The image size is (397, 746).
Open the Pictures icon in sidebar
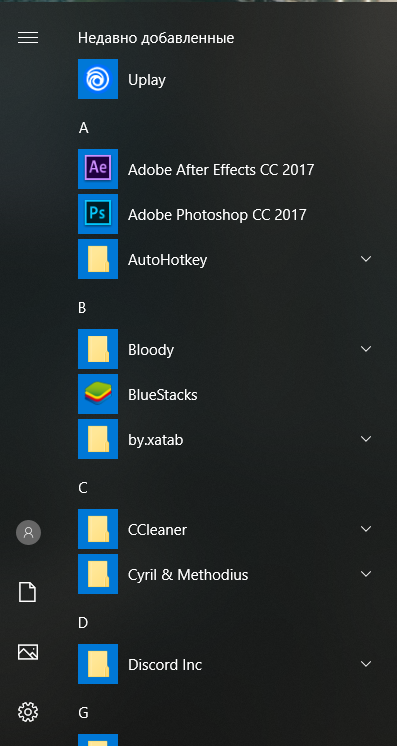click(28, 652)
